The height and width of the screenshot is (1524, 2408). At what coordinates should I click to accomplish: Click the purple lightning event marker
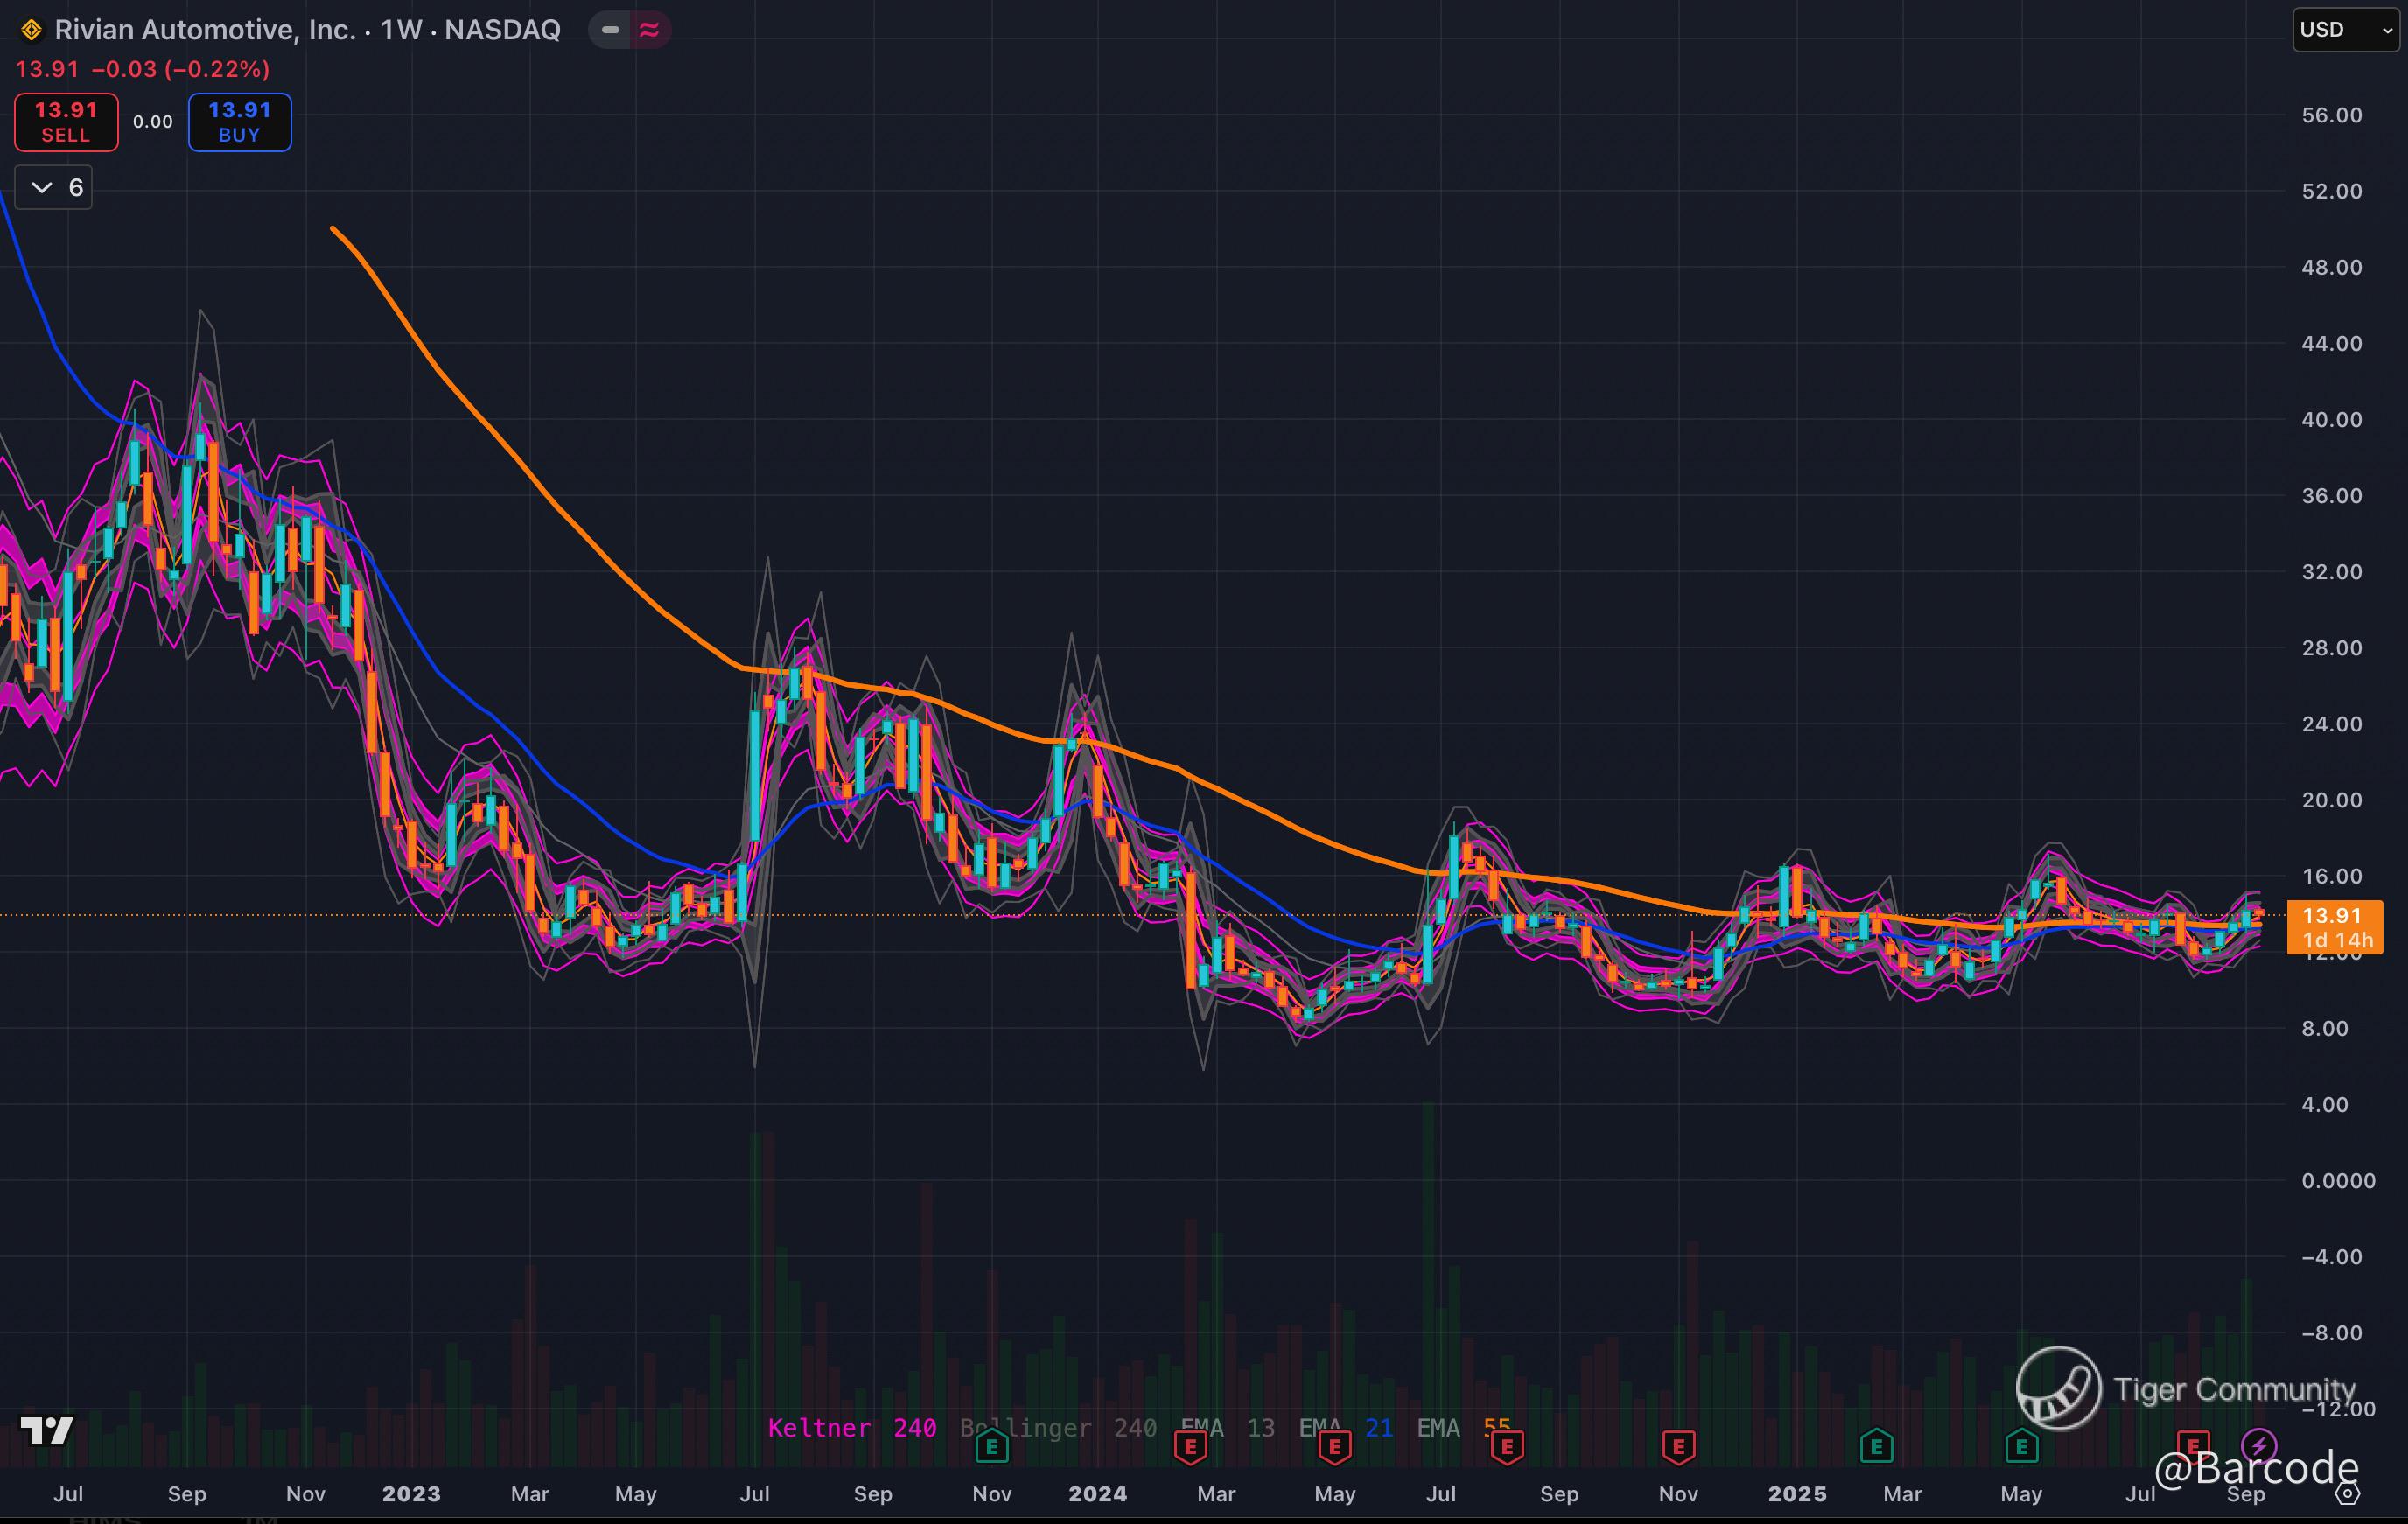click(2258, 1445)
